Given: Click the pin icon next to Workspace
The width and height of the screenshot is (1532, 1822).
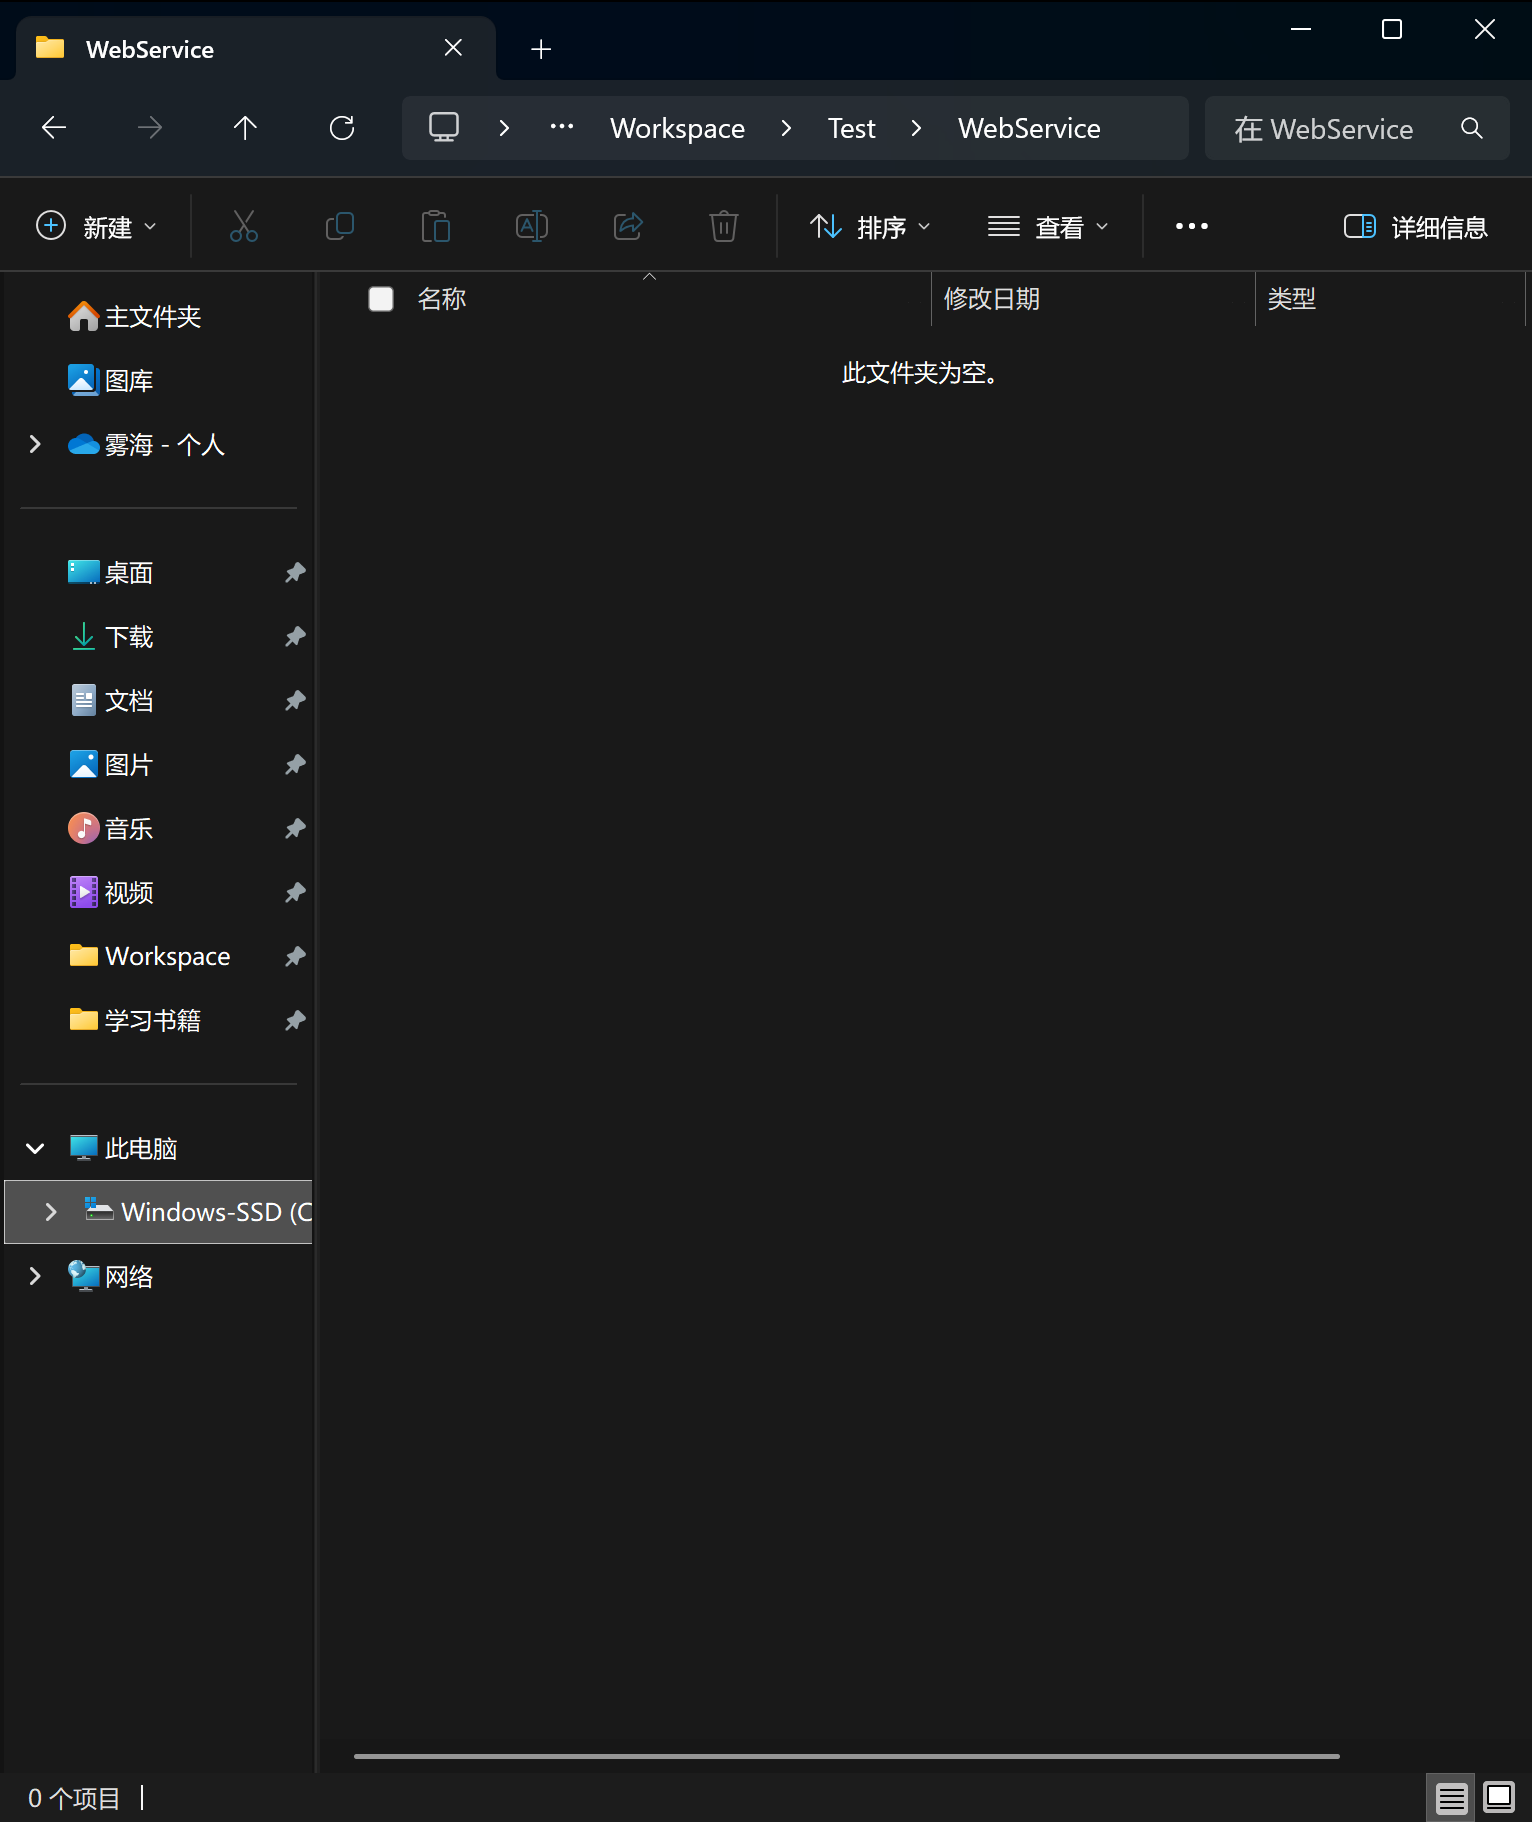Looking at the screenshot, I should tap(295, 957).
